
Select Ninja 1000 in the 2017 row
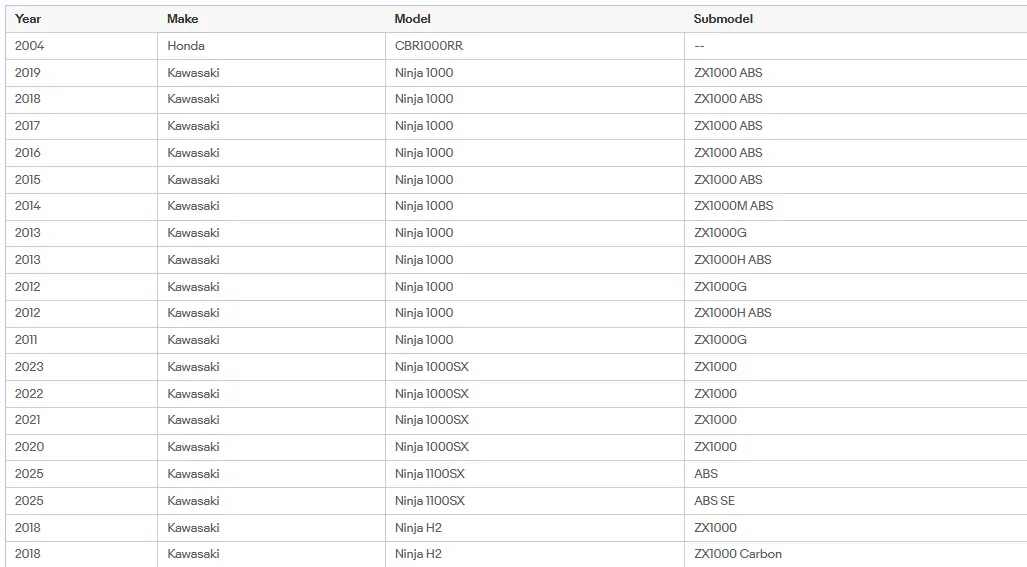424,126
